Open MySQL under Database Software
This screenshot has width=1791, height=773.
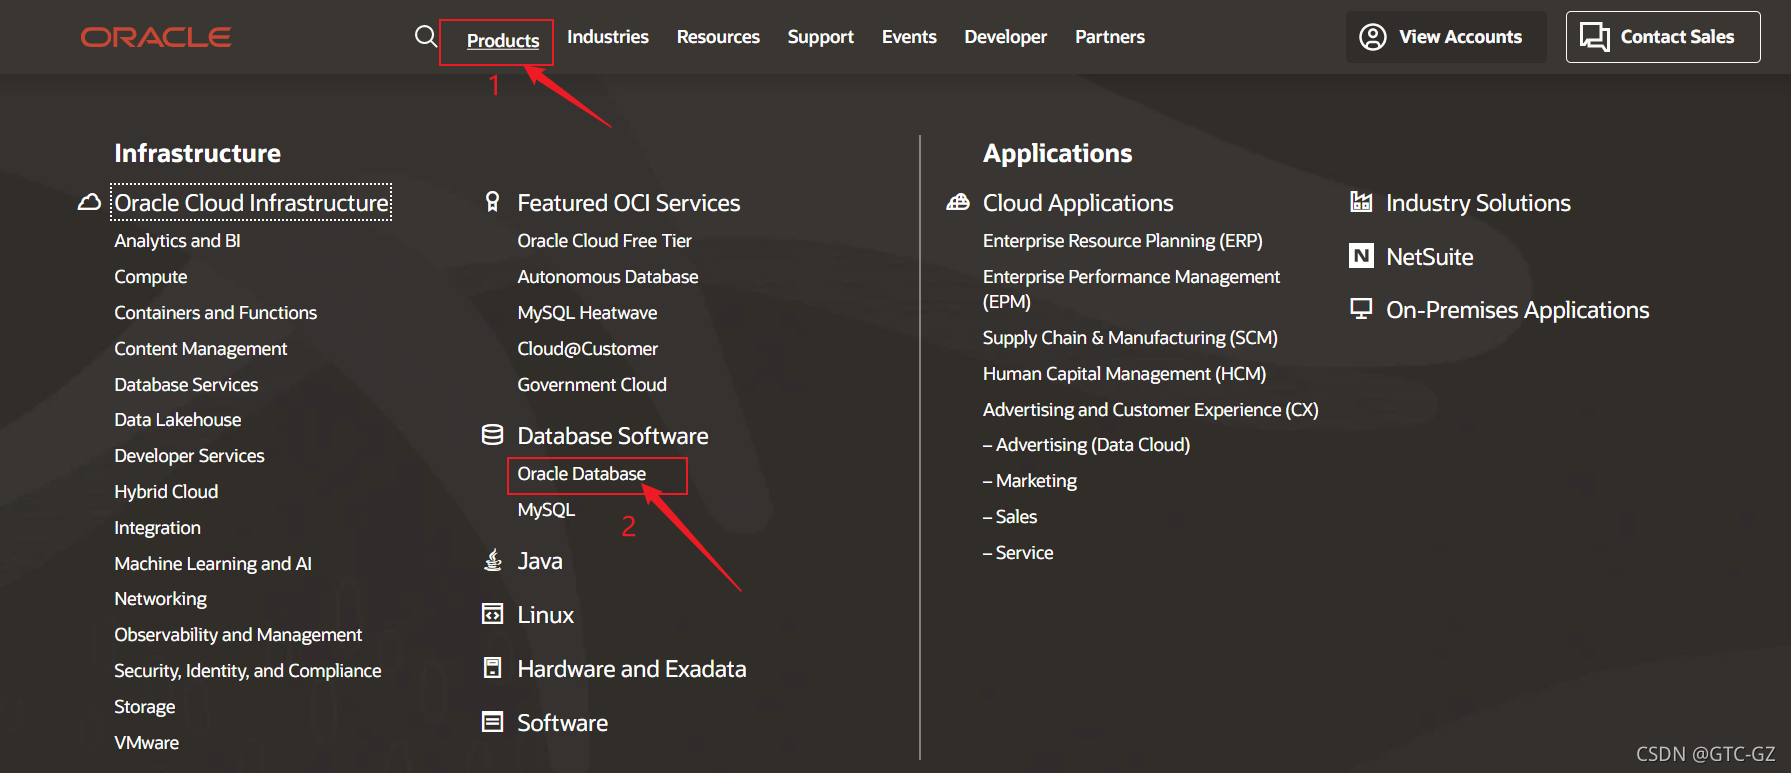[546, 510]
